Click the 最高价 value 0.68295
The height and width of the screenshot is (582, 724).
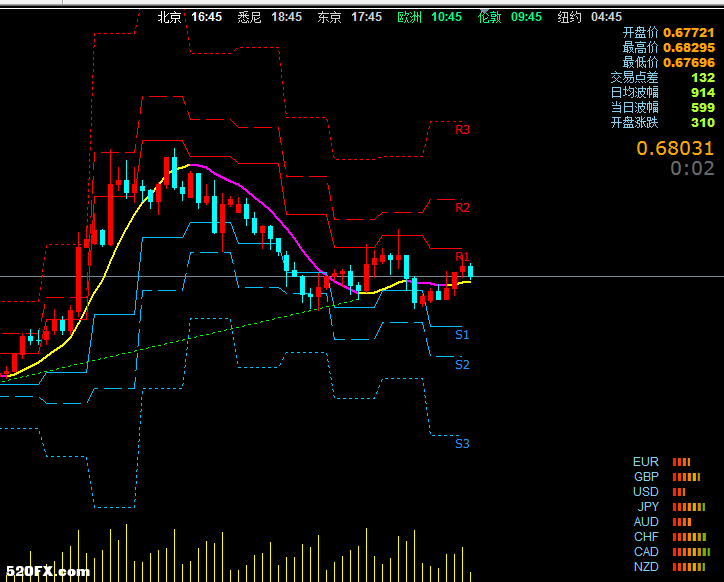[x=689, y=48]
